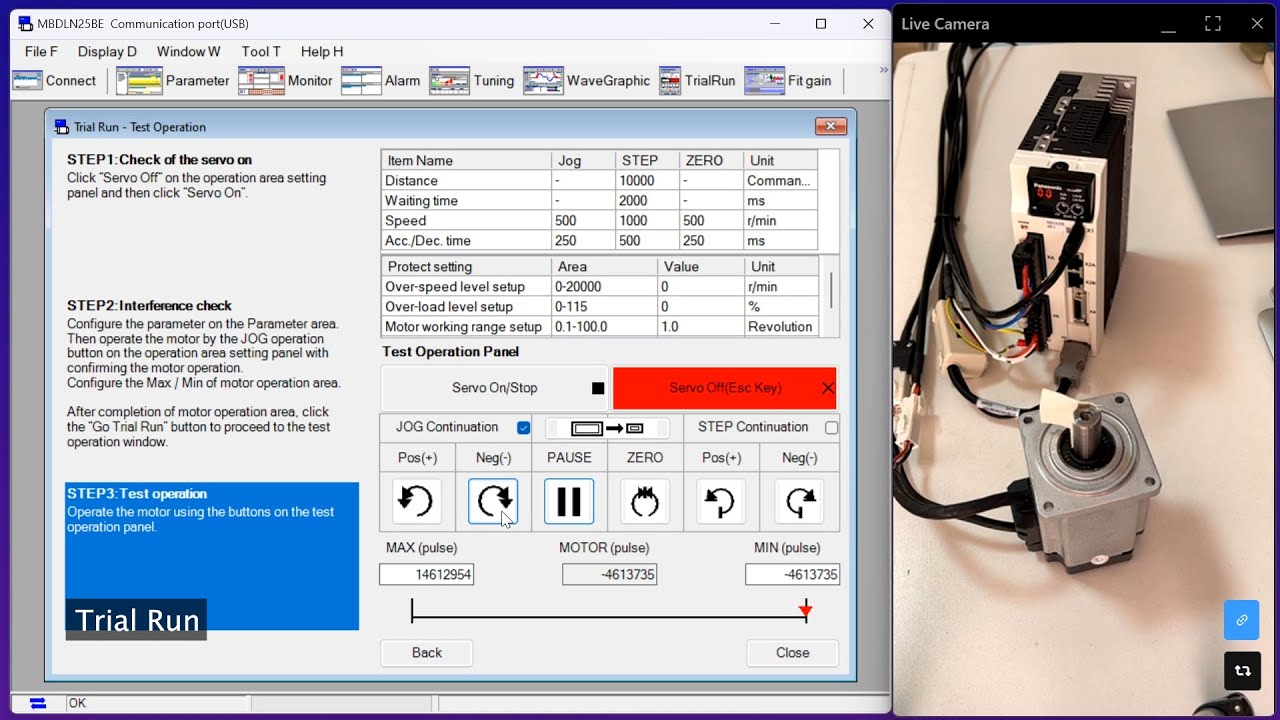Open the Display D menu
This screenshot has height=720, width=1280.
coord(107,51)
